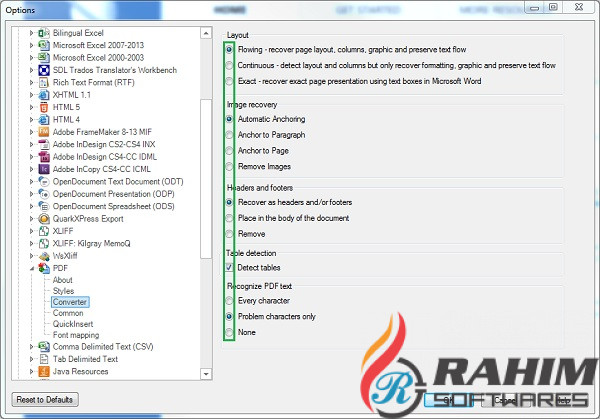Expand the Java Resources node
Image resolution: width=600 pixels, height=419 pixels.
click(31, 372)
